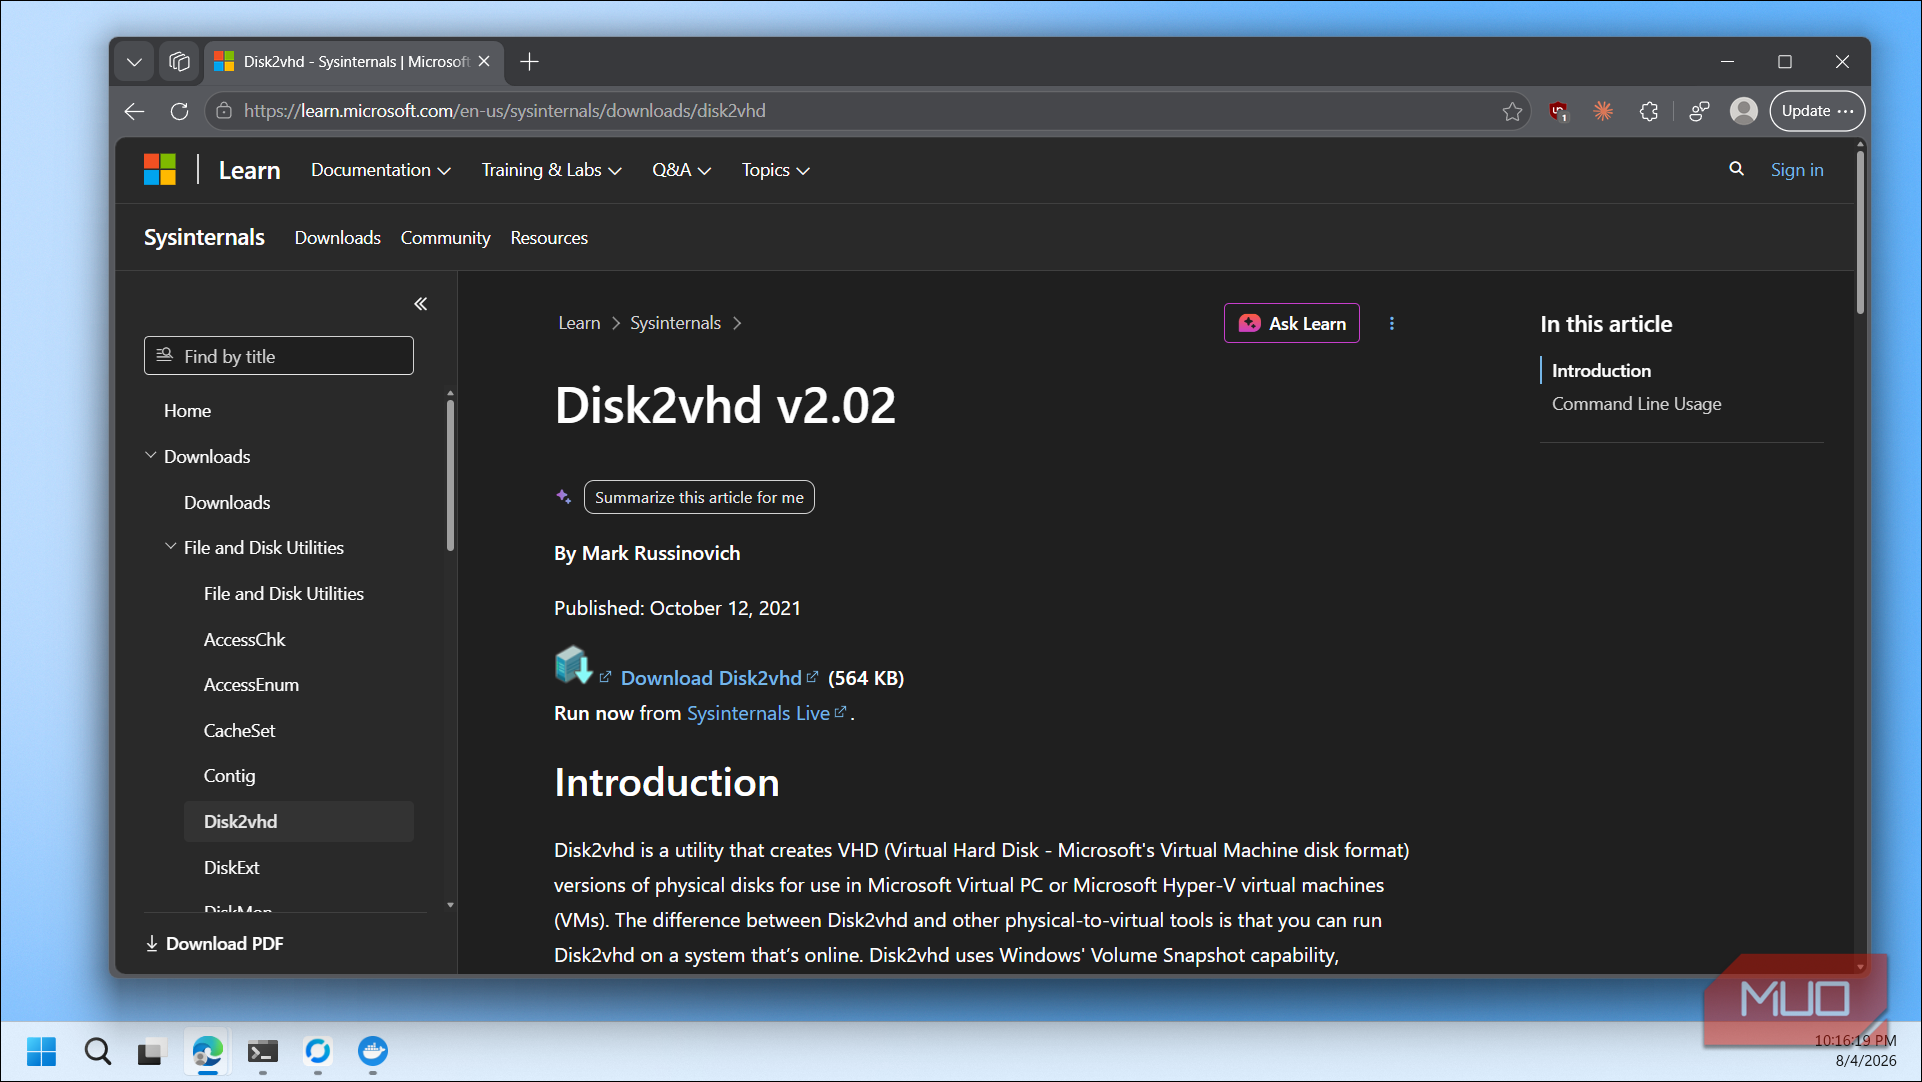This screenshot has height=1082, width=1922.
Task: Jump to Command Line Usage section
Action: click(1636, 404)
